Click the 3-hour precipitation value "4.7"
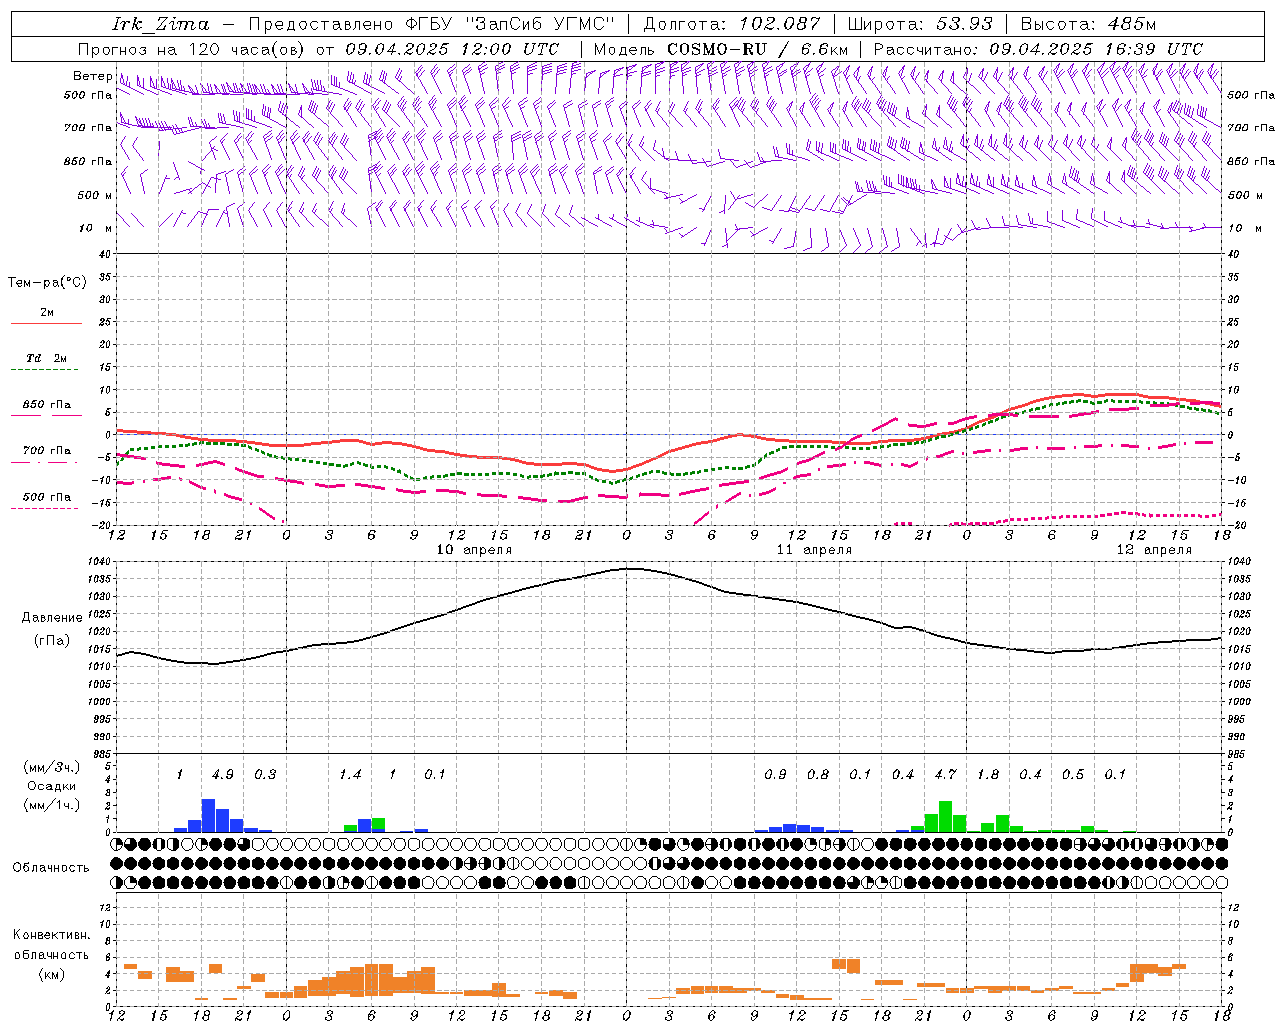The image size is (1280, 1024). pos(945,775)
